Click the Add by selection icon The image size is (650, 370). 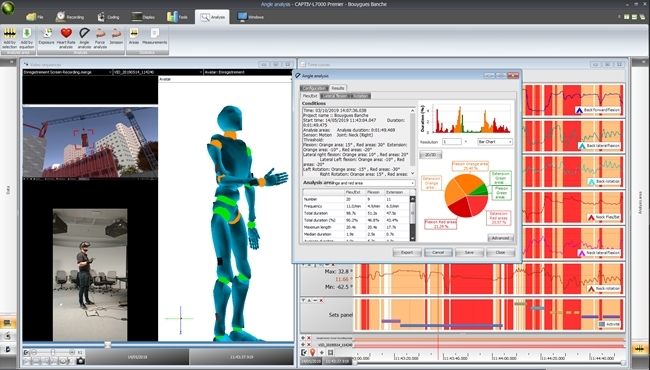[10, 39]
